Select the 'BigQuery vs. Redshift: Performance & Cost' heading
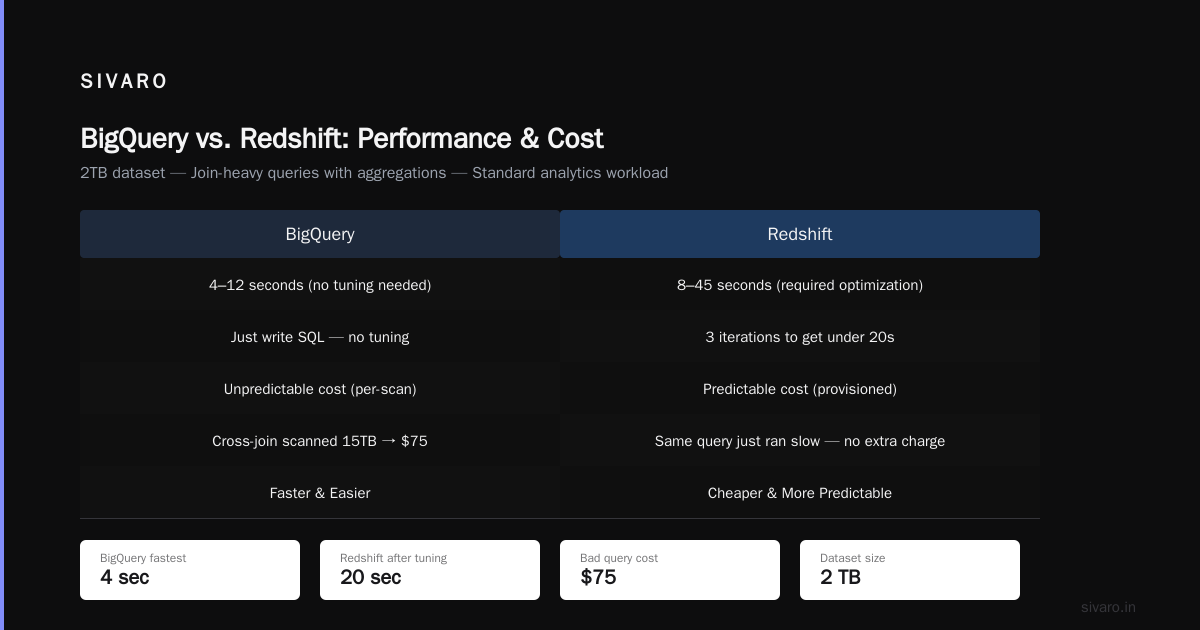Viewport: 1200px width, 630px height. [342, 138]
